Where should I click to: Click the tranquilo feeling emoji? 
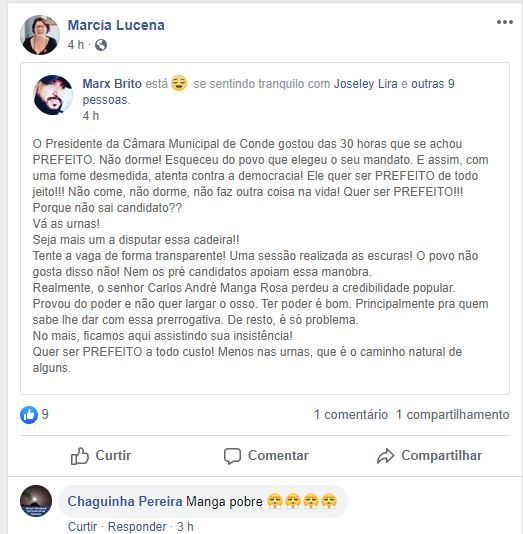tap(179, 83)
